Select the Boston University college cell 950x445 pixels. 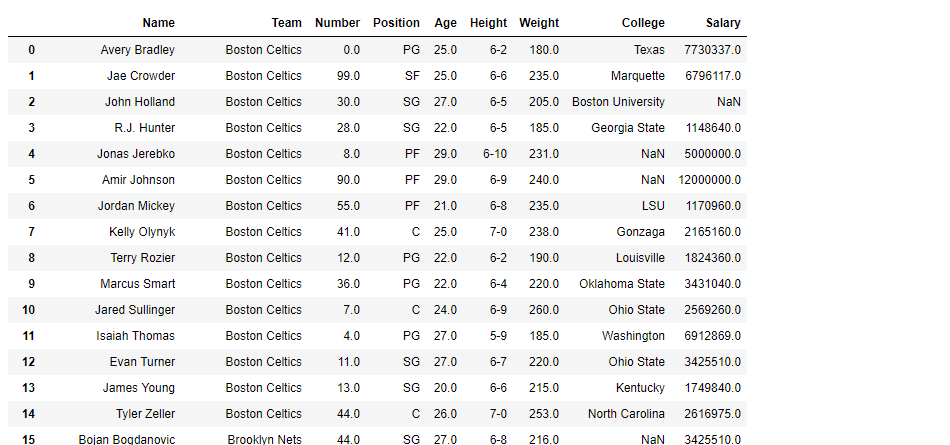pyautogui.click(x=618, y=102)
